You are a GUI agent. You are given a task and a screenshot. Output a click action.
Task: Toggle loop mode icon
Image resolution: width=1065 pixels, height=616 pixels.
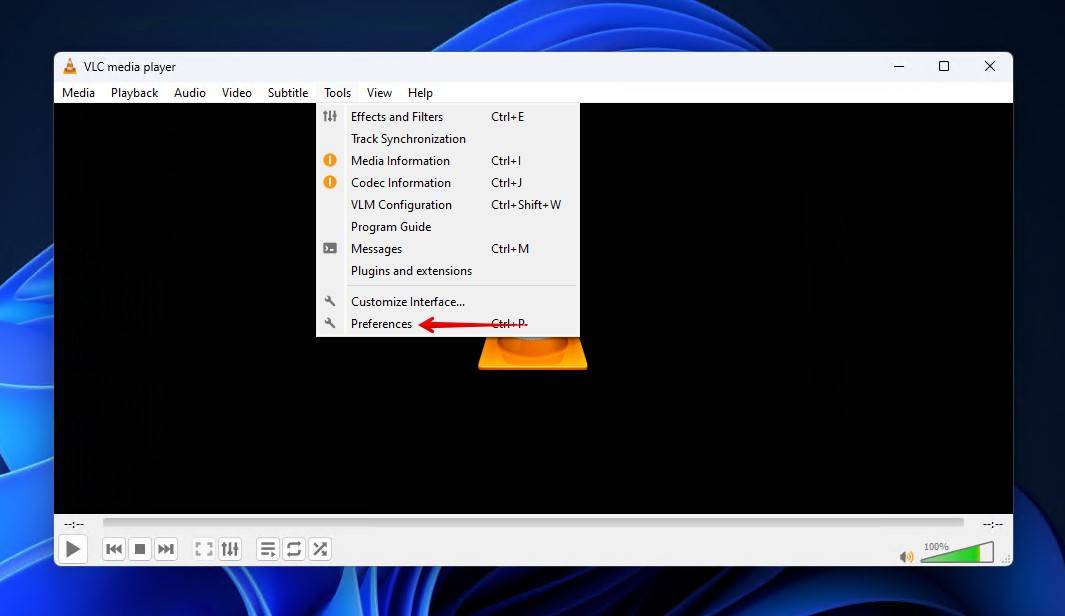pos(293,549)
